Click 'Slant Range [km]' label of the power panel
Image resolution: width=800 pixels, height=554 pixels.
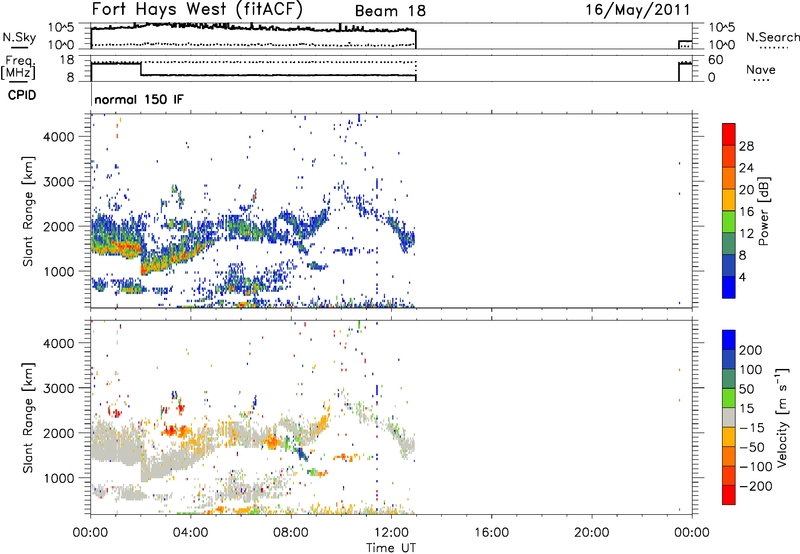28,211
